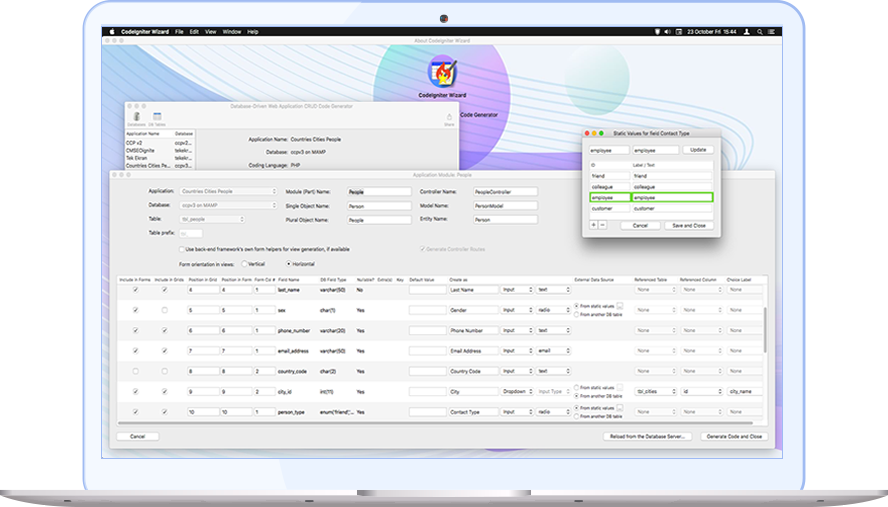Click the Model Name field PersonModel
Viewport: 888px width, 507px height.
point(506,206)
